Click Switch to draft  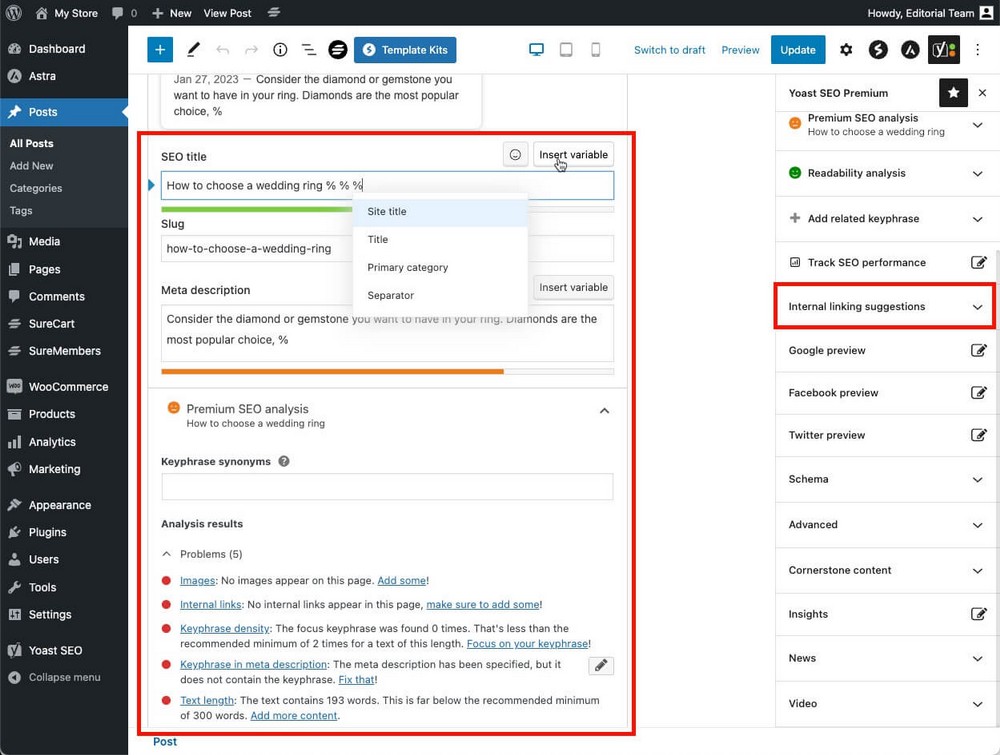point(670,50)
